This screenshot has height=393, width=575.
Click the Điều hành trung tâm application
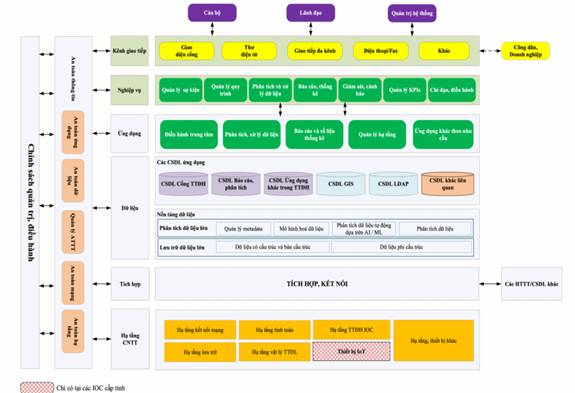tap(189, 135)
